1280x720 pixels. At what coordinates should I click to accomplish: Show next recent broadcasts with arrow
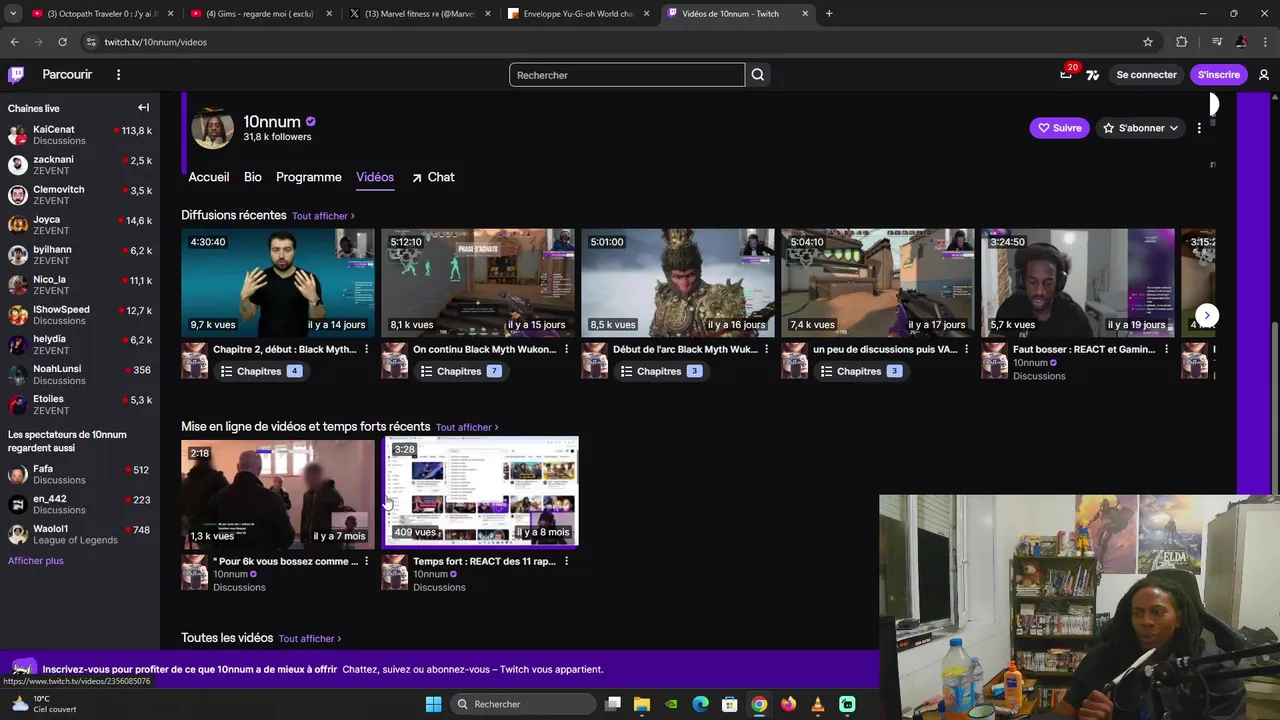click(x=1207, y=315)
